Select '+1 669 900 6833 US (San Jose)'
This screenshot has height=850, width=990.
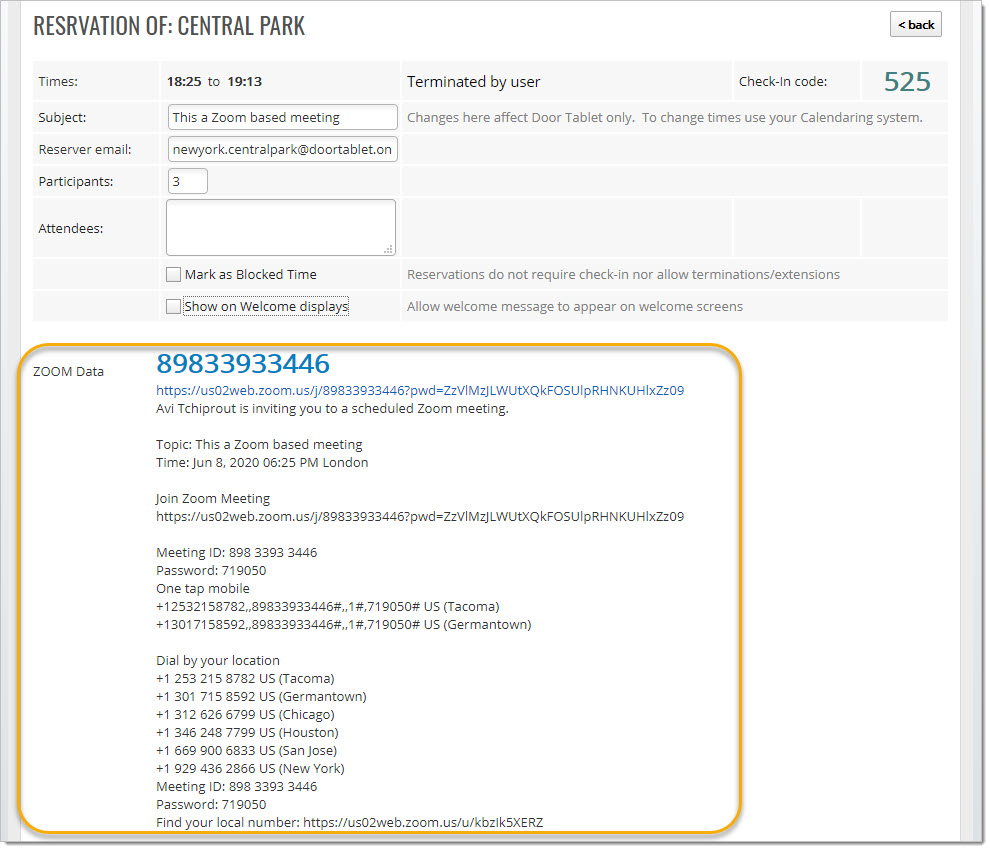point(247,750)
